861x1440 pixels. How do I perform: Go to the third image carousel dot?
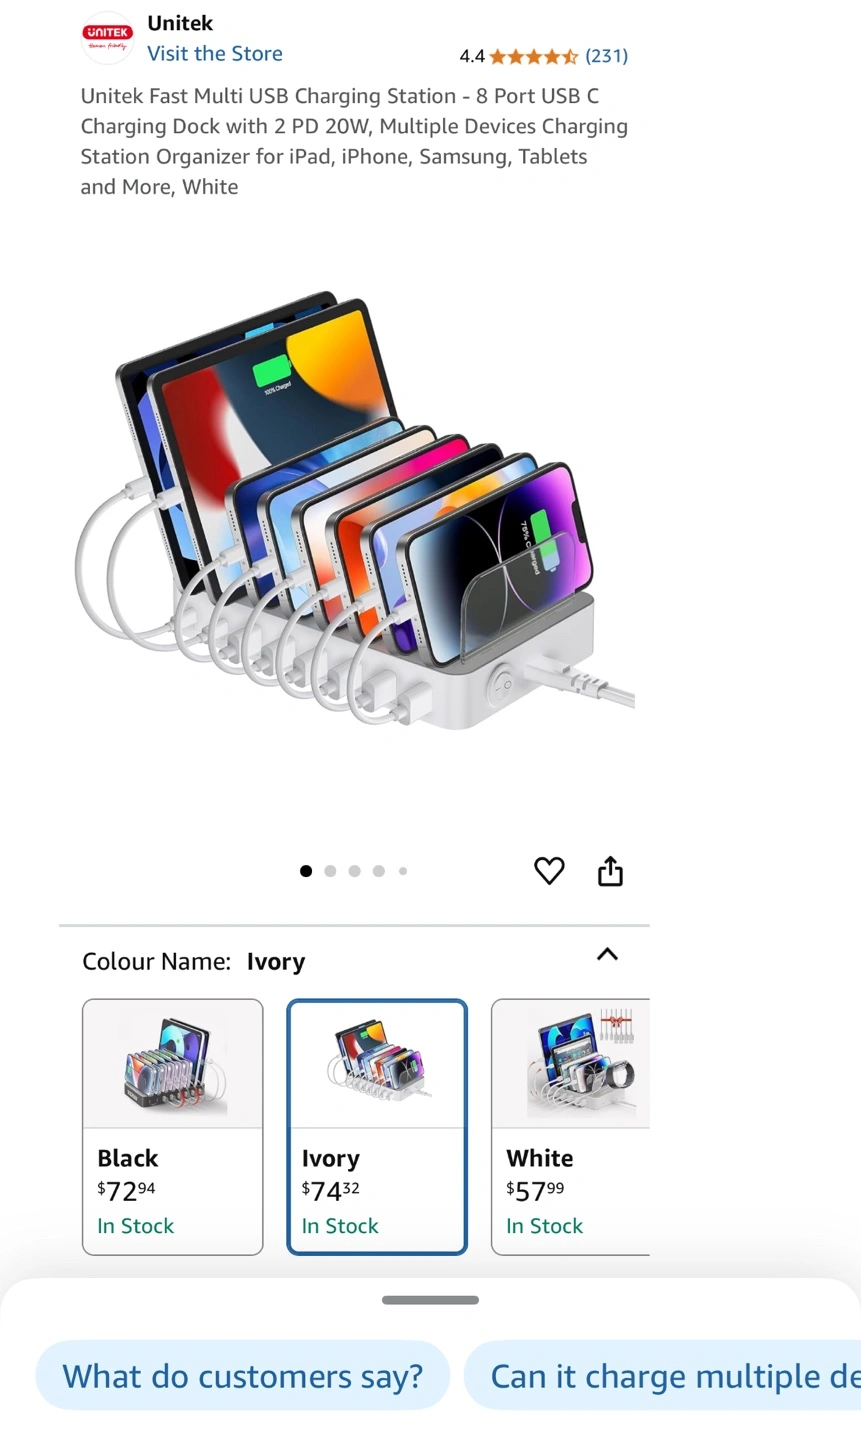point(354,871)
